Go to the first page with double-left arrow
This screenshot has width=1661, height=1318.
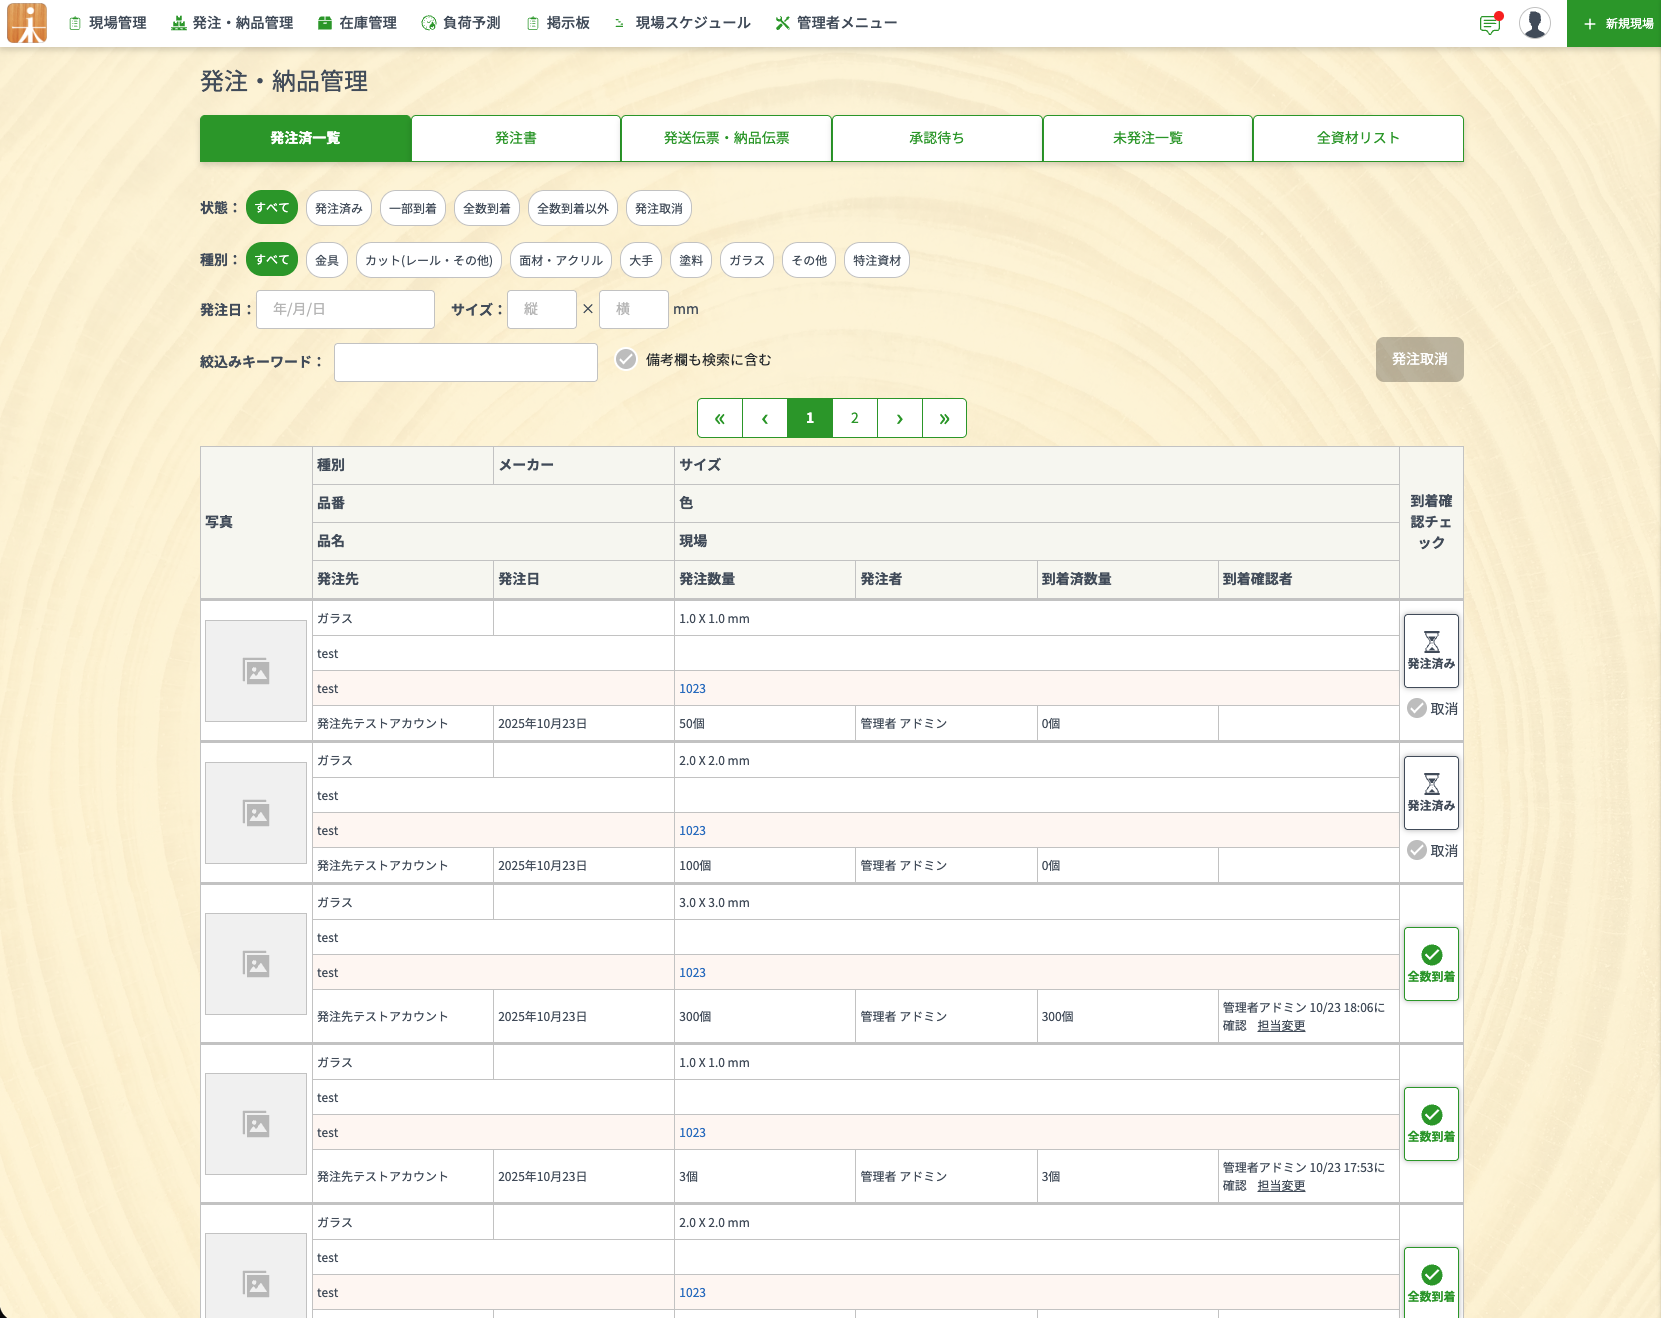(x=720, y=418)
